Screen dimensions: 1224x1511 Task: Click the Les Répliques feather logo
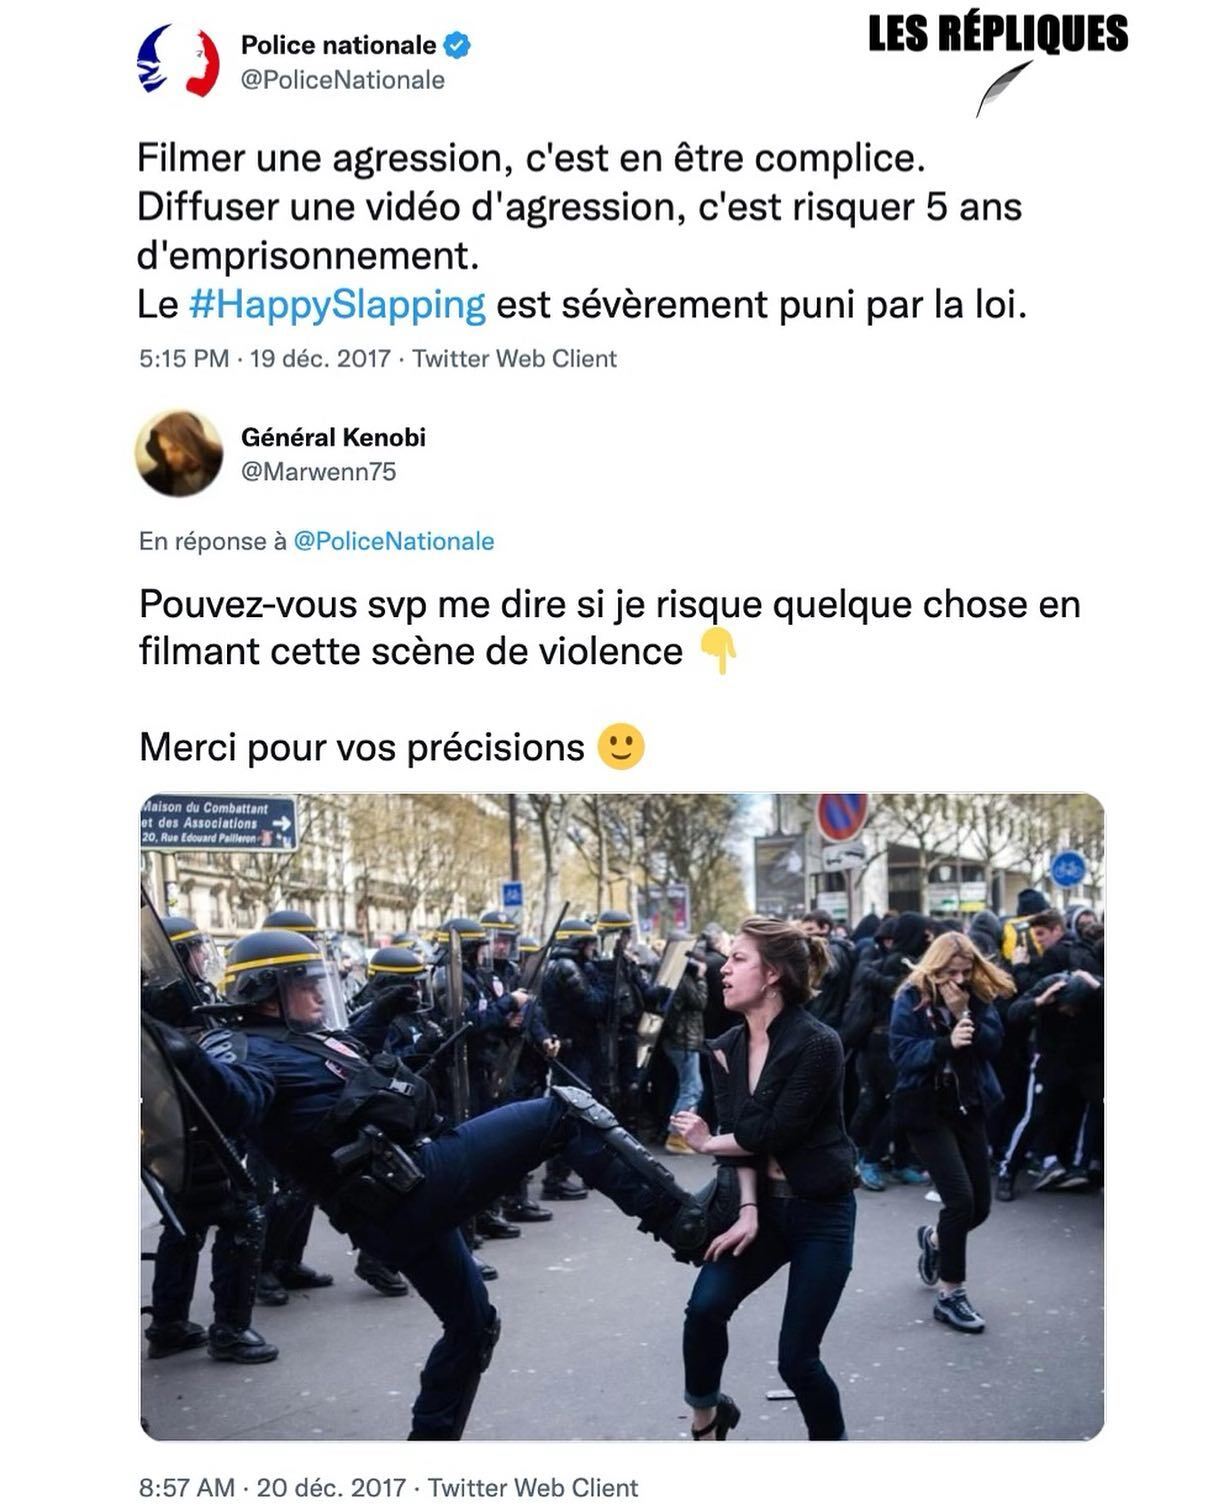[1003, 87]
